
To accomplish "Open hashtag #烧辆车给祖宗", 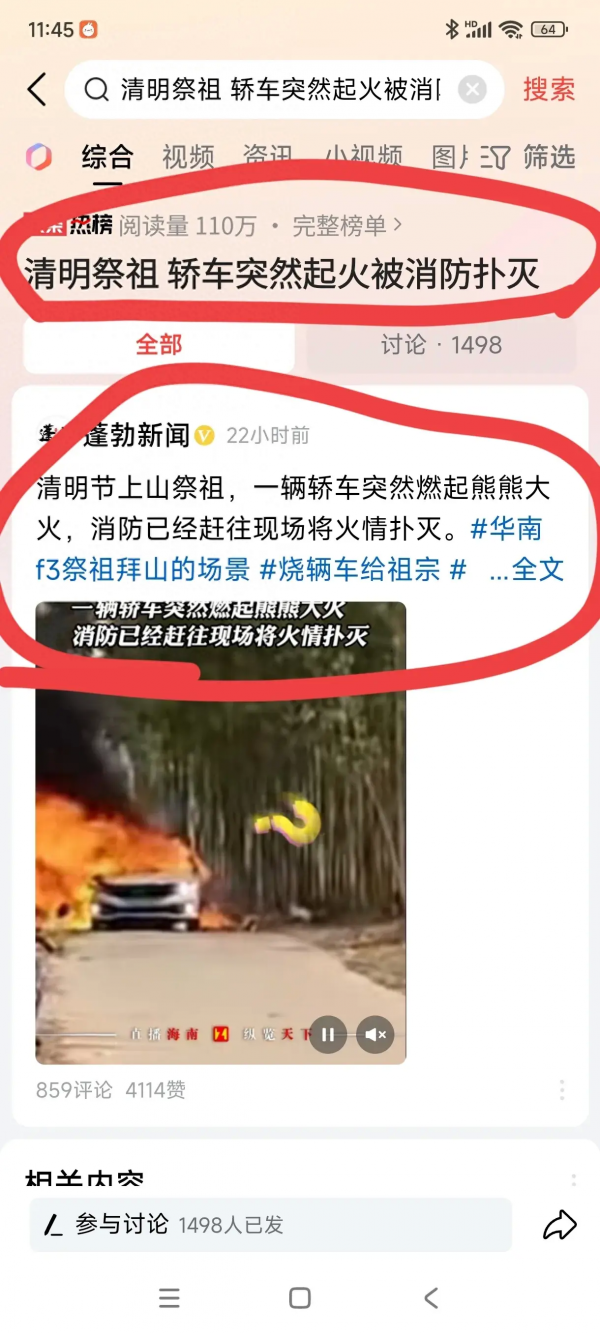I will 350,569.
